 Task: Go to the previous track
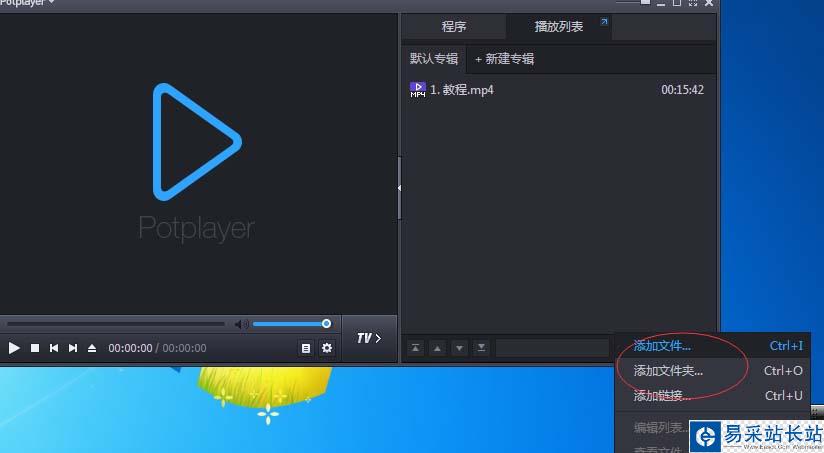click(54, 348)
